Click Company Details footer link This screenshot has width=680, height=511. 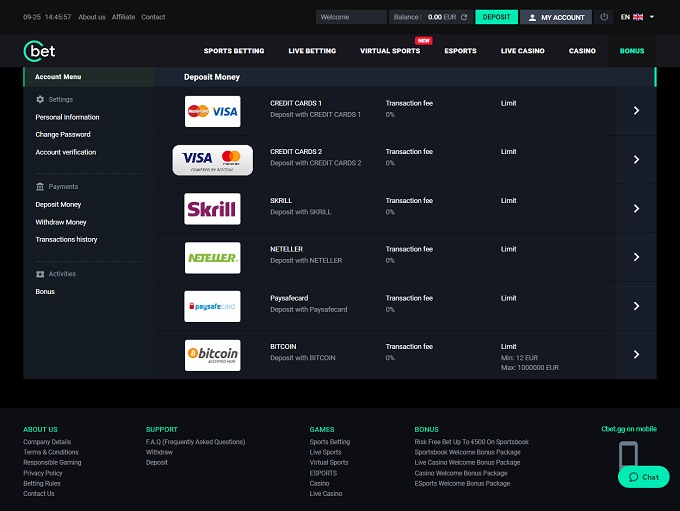pyautogui.click(x=47, y=442)
